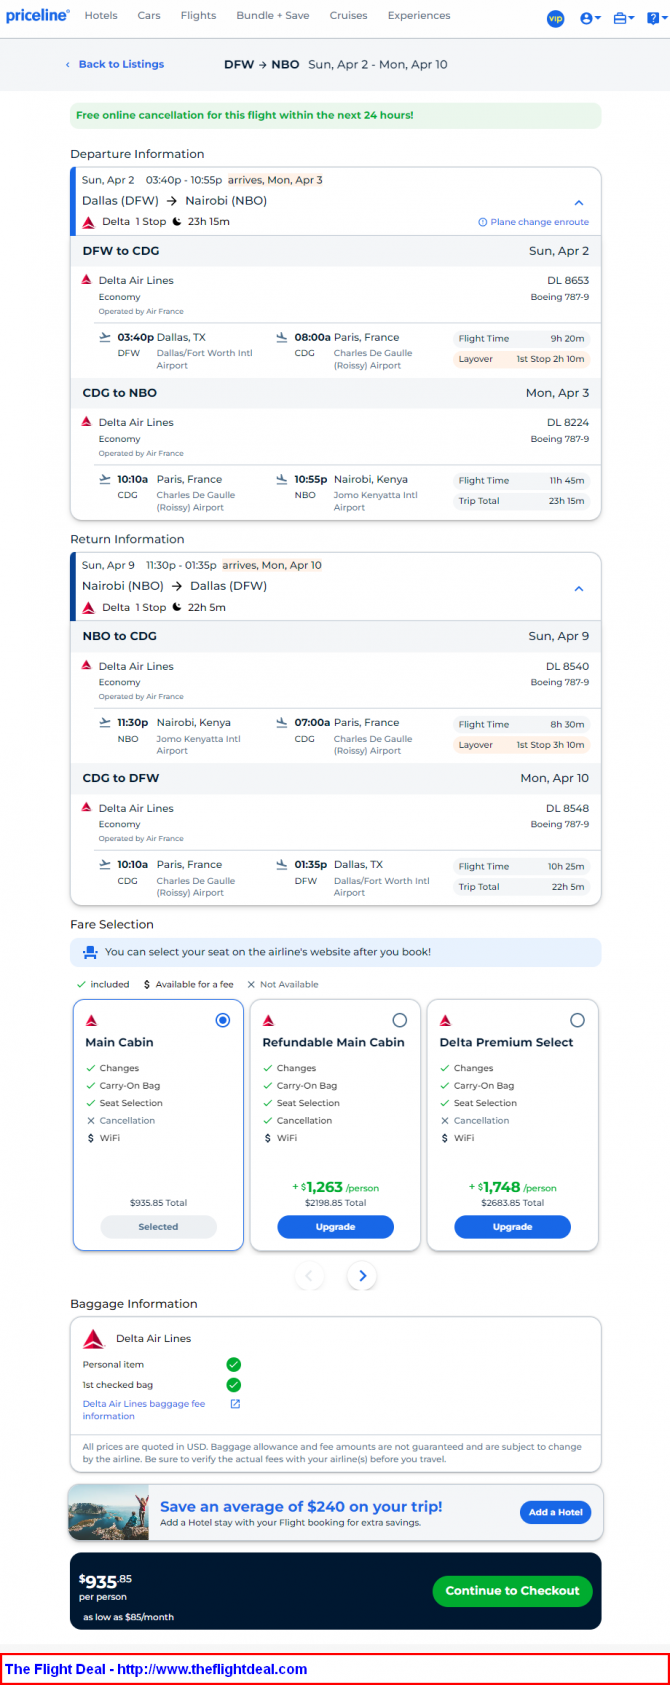Click Continue to Checkout

tap(512, 1591)
